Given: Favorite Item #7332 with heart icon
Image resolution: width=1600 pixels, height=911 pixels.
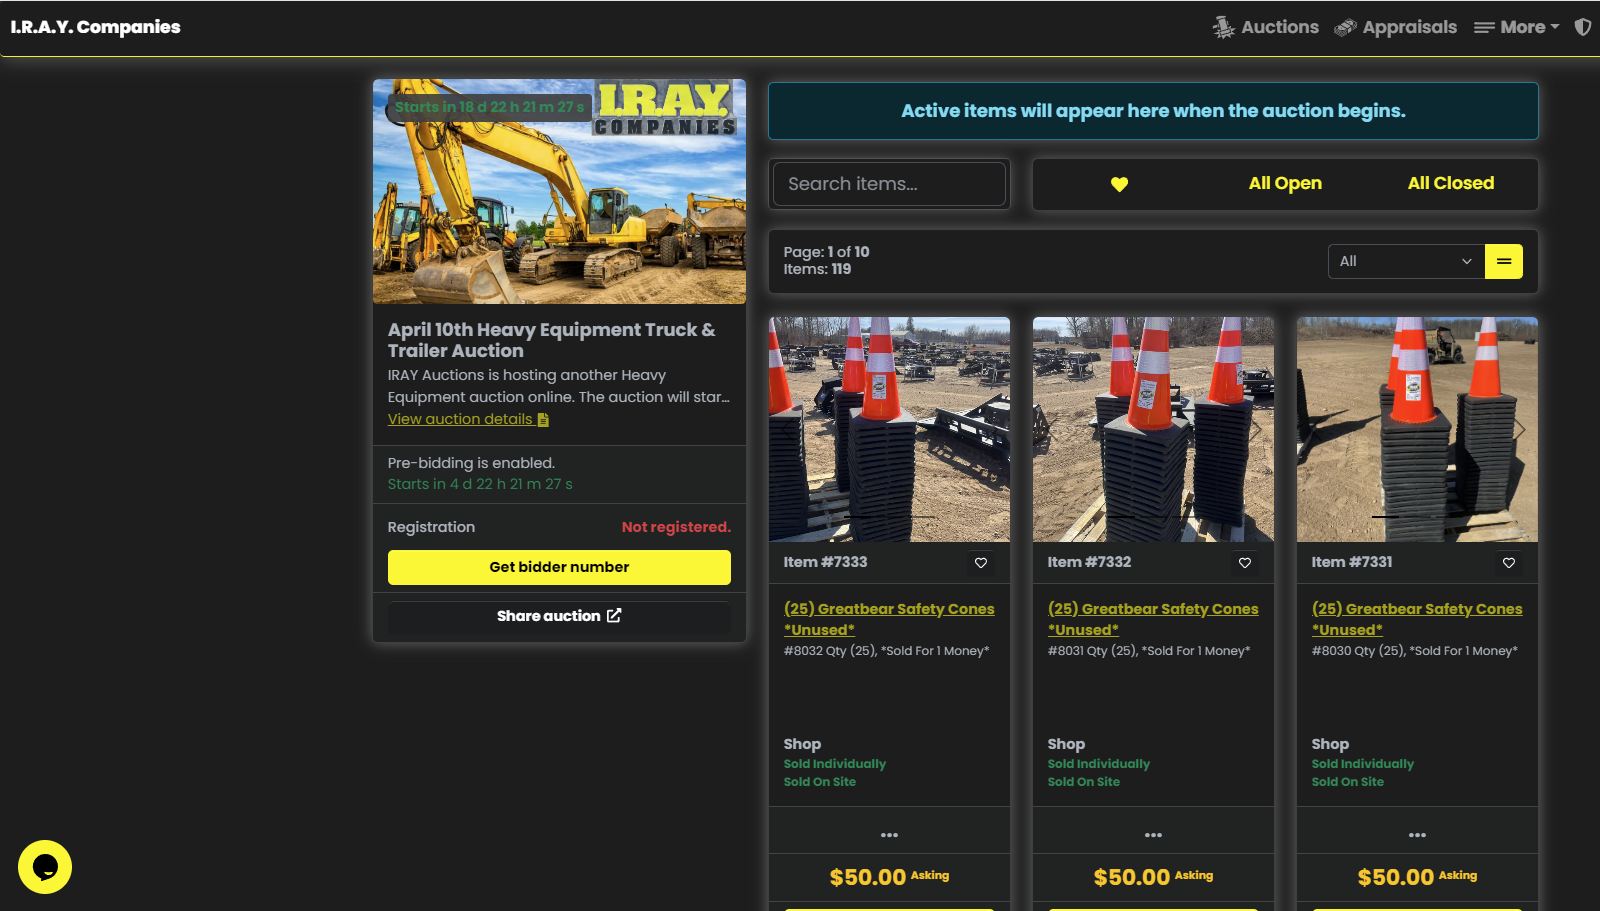Looking at the screenshot, I should coord(1245,563).
